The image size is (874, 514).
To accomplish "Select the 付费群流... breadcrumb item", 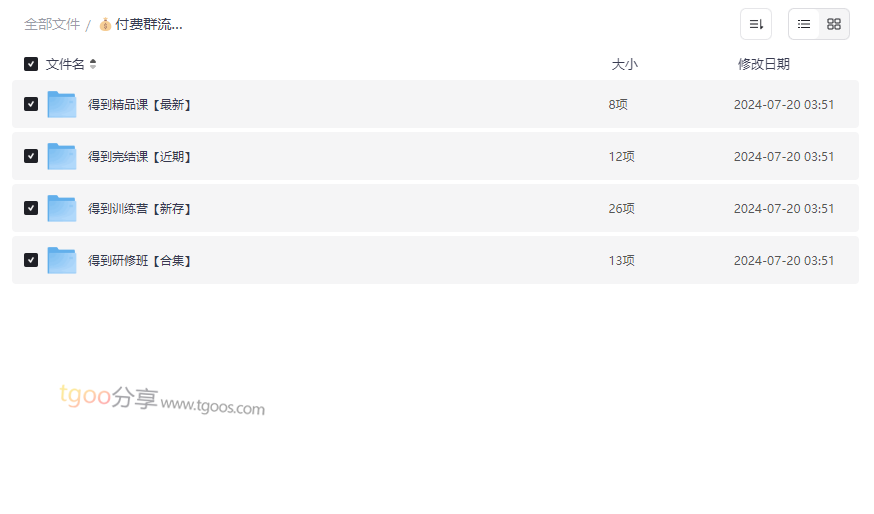I will 148,25.
